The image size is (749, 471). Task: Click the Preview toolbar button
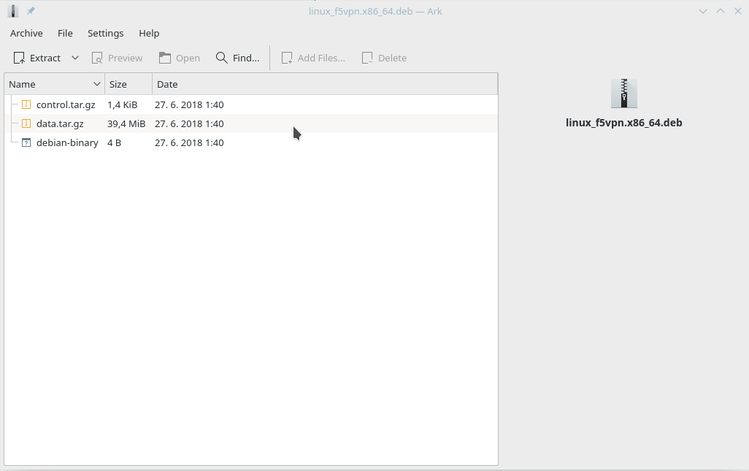(x=117, y=58)
